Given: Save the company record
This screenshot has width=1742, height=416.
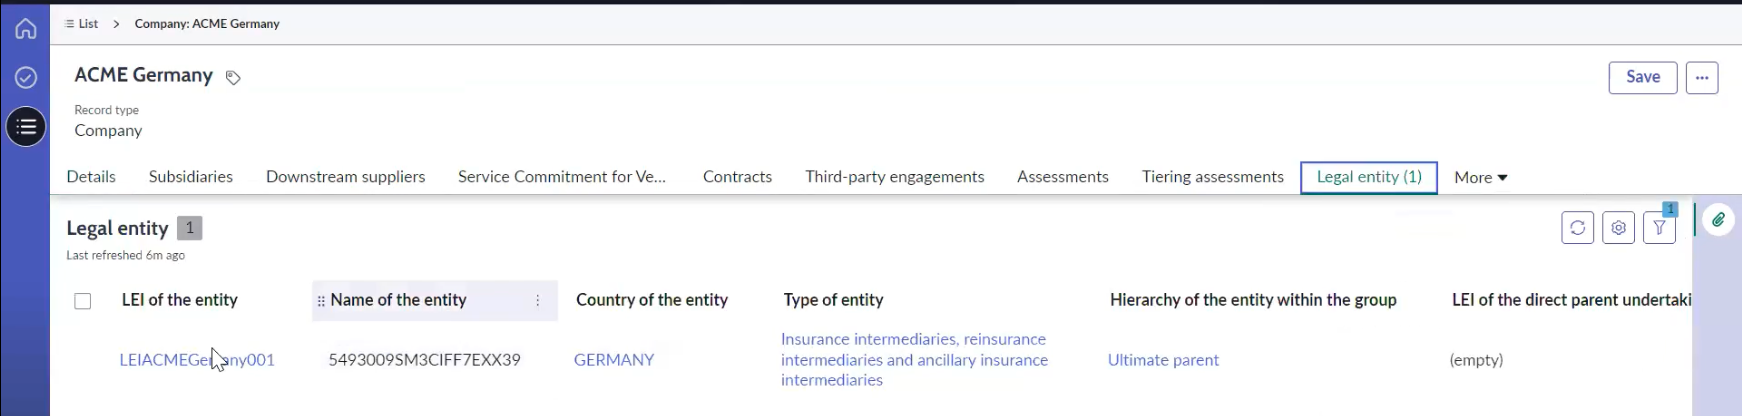Looking at the screenshot, I should click(1643, 77).
